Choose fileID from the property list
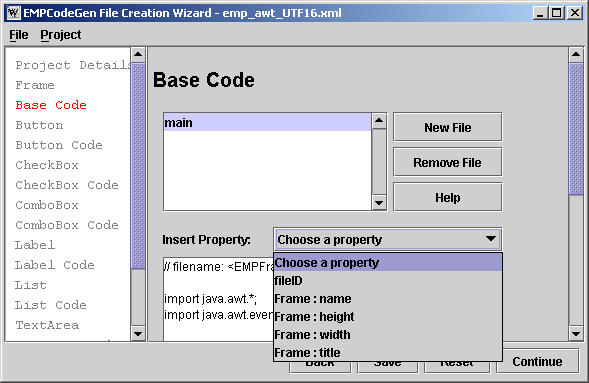Image resolution: width=589 pixels, height=383 pixels. 388,280
